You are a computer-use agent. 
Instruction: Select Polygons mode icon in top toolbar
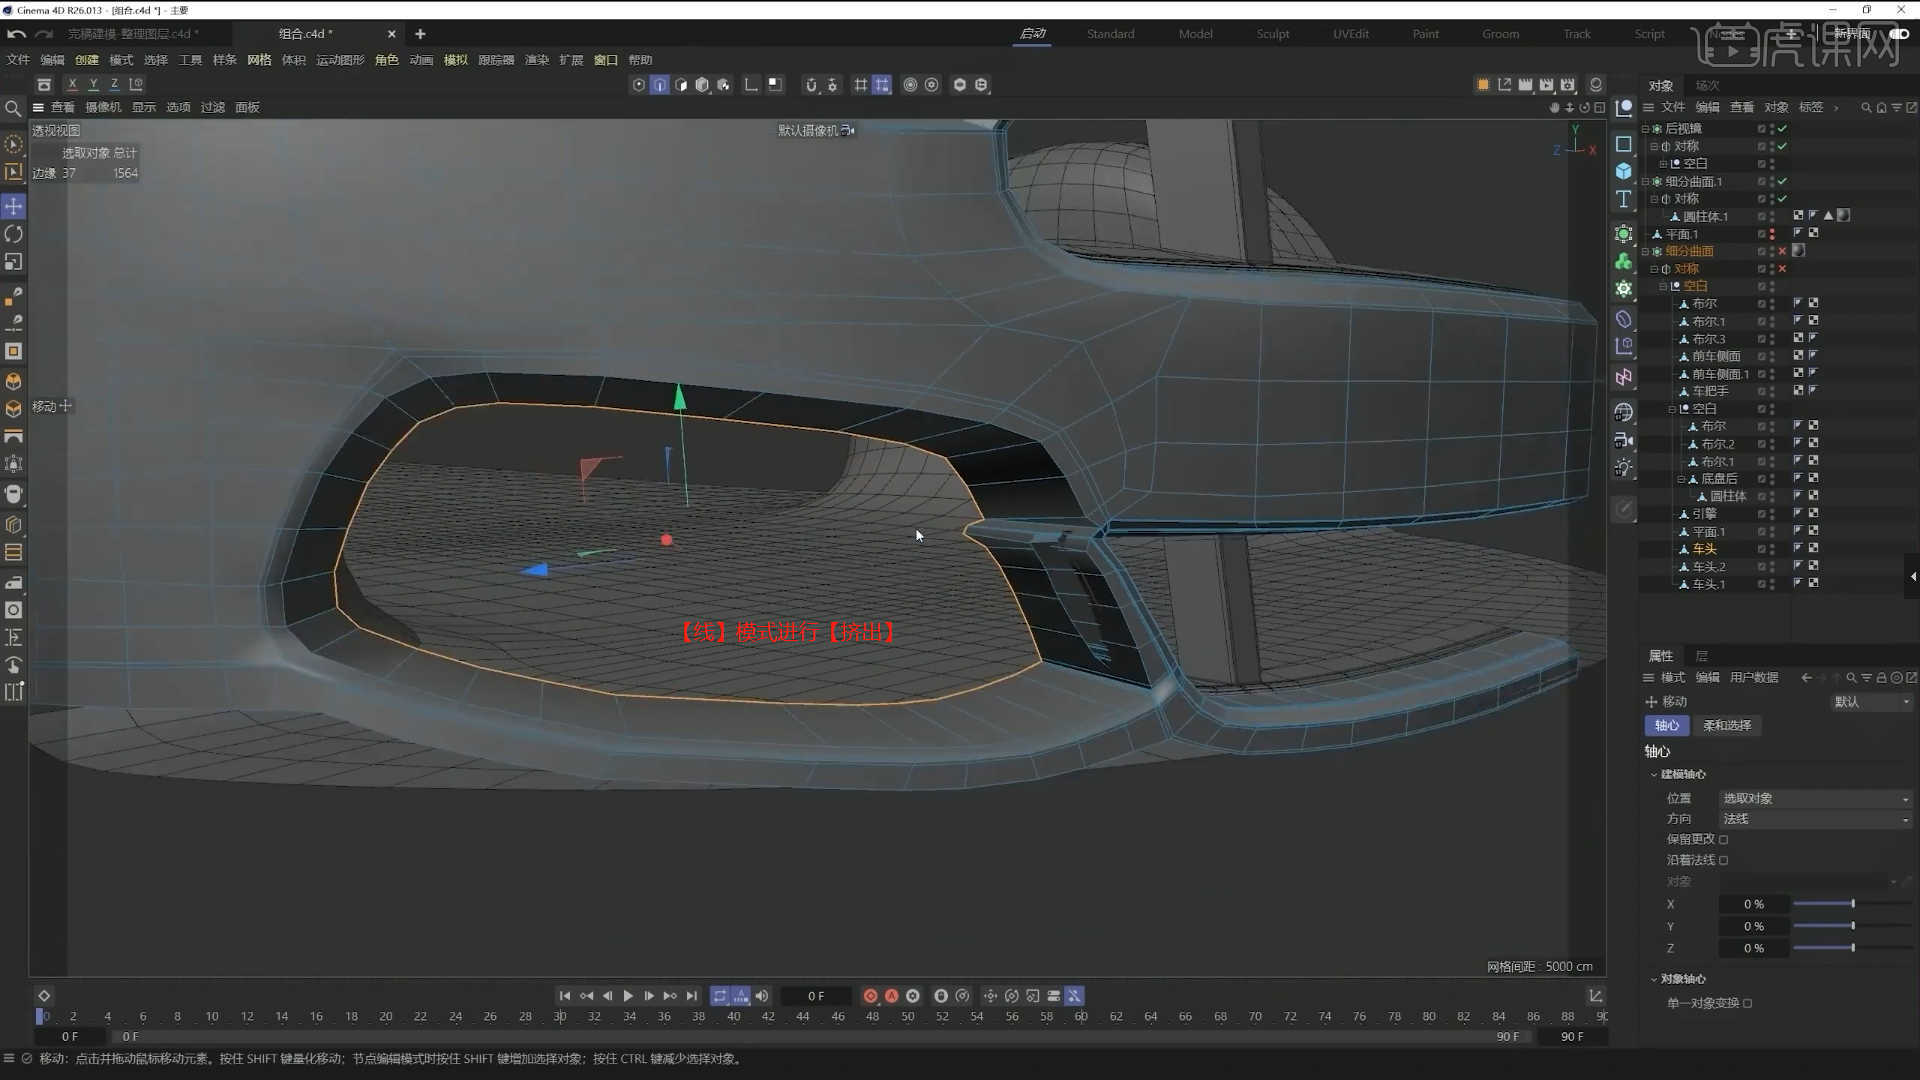(681, 85)
